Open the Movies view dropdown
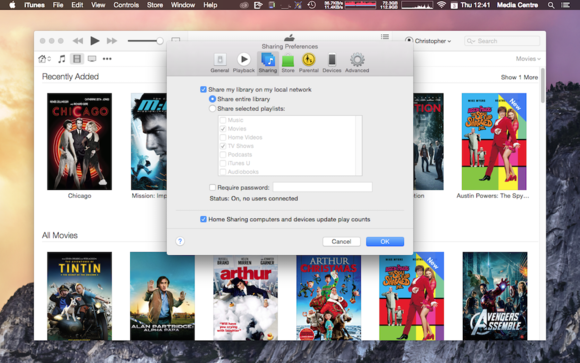 pyautogui.click(x=528, y=59)
